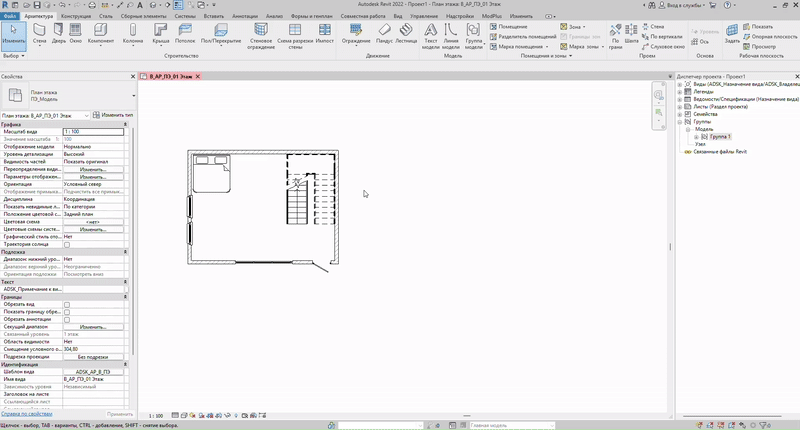This screenshot has height=430, width=800.
Task: Enable the Обрезать вид checkbox
Action: click(67, 304)
